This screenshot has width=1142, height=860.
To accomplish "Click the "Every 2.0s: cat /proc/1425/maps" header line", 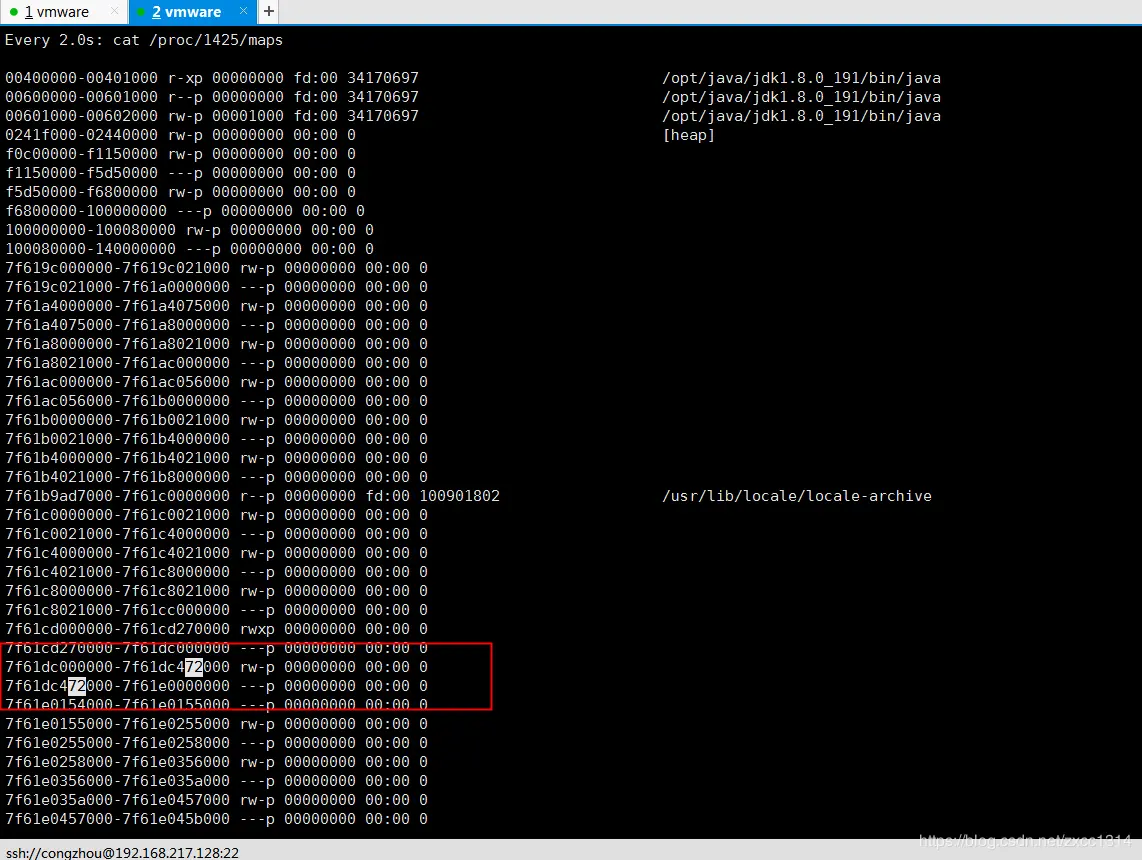I will pos(143,40).
